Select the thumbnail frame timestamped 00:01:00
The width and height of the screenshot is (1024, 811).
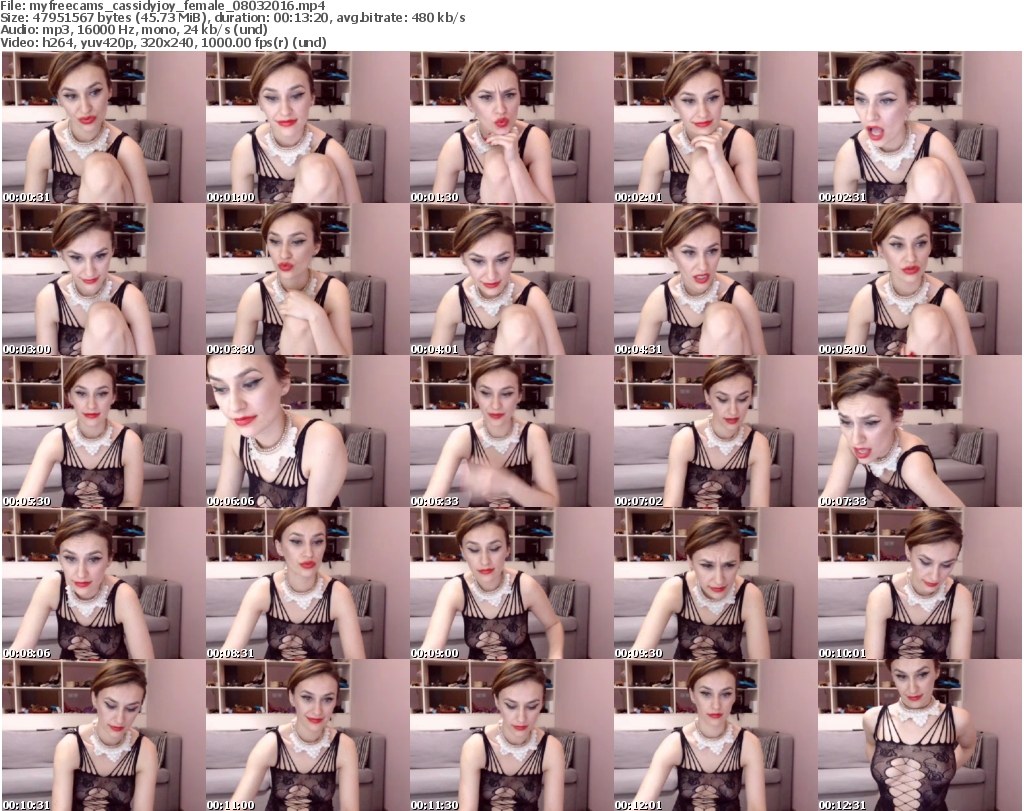pos(308,127)
